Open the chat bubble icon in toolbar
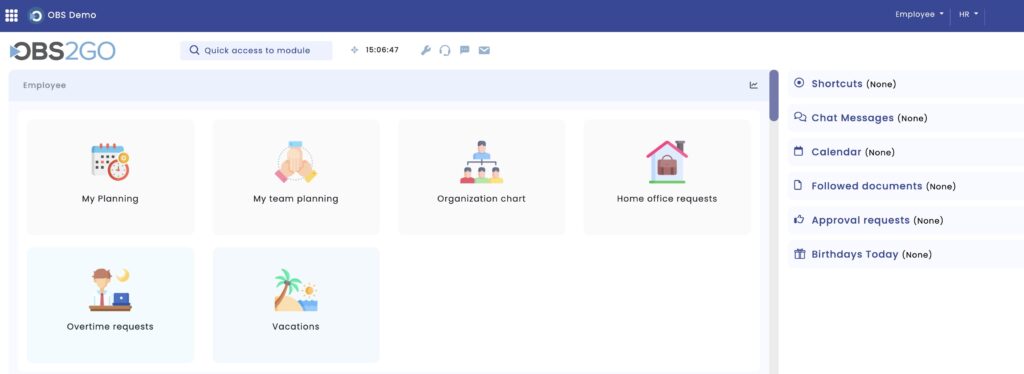 (464, 50)
